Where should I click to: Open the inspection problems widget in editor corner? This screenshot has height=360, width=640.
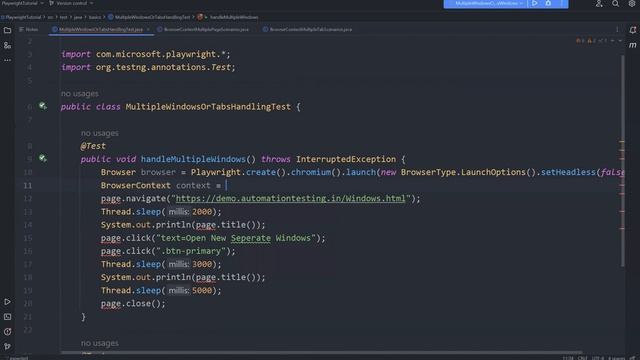point(592,41)
